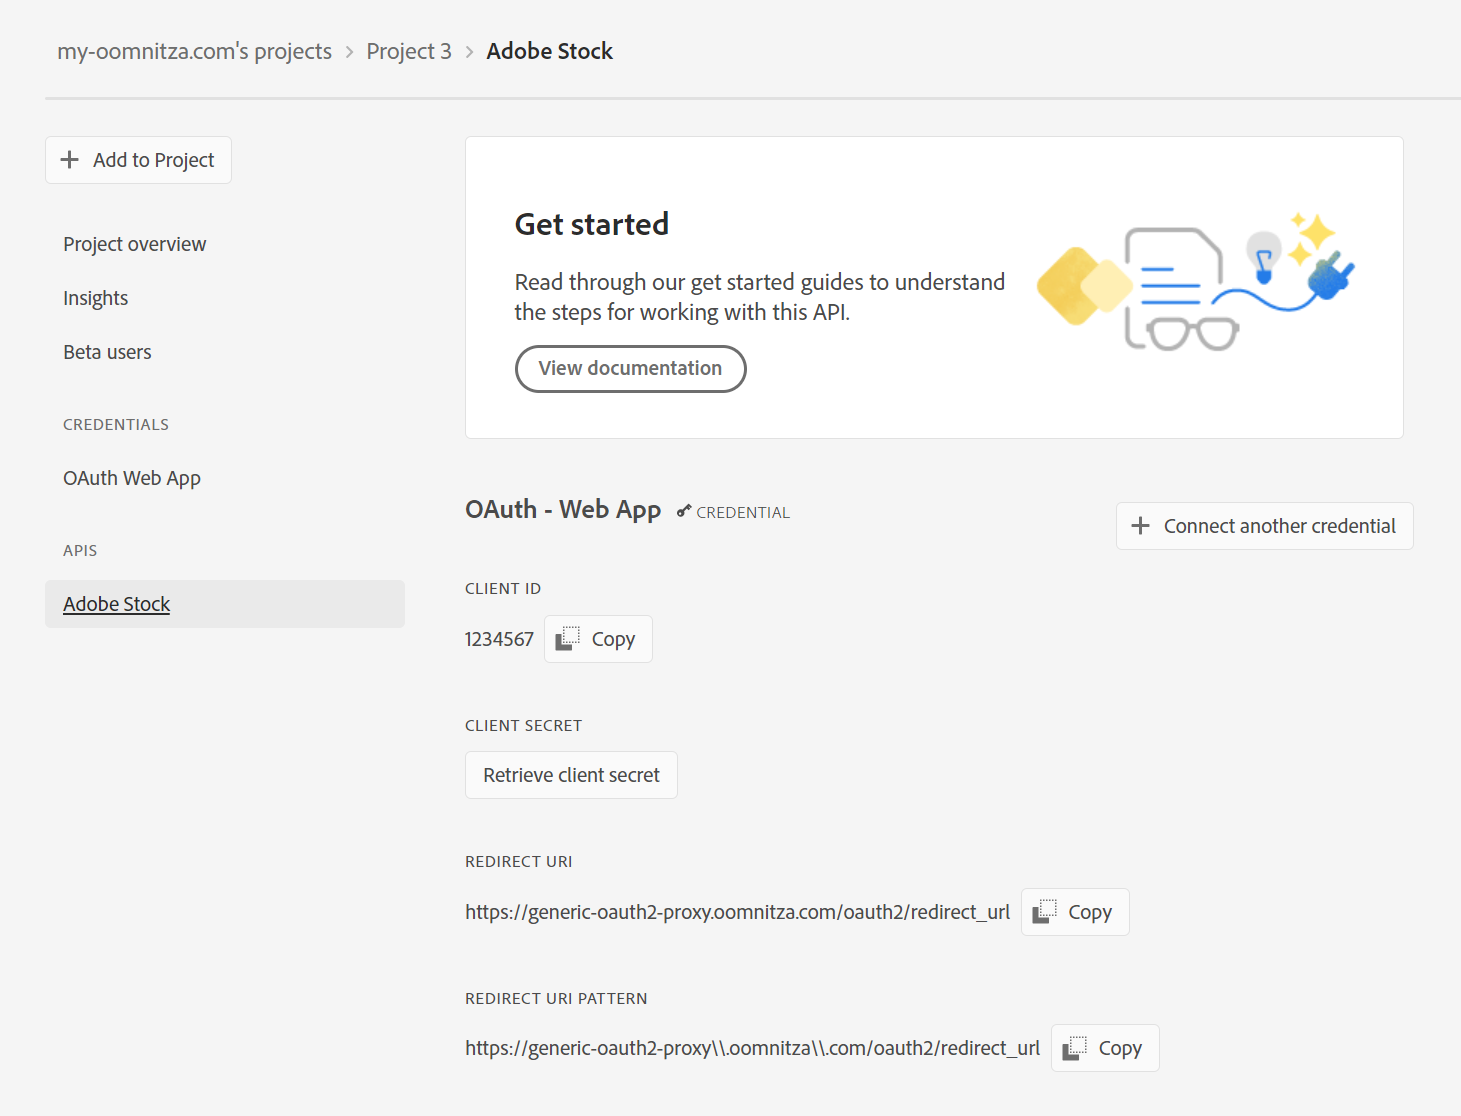1461x1116 pixels.
Task: Click the key icon next to CREDENTIAL
Action: [x=684, y=511]
